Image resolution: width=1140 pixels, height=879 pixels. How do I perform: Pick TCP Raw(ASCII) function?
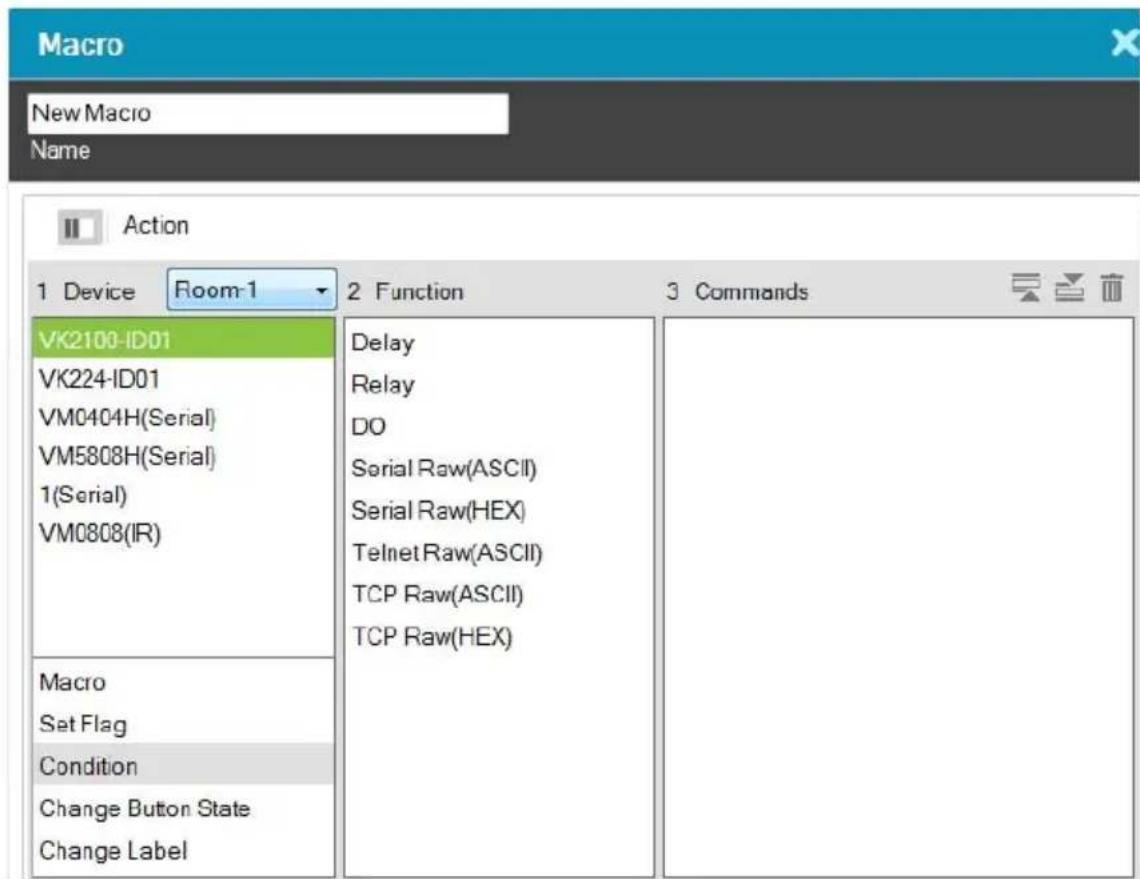point(499,594)
